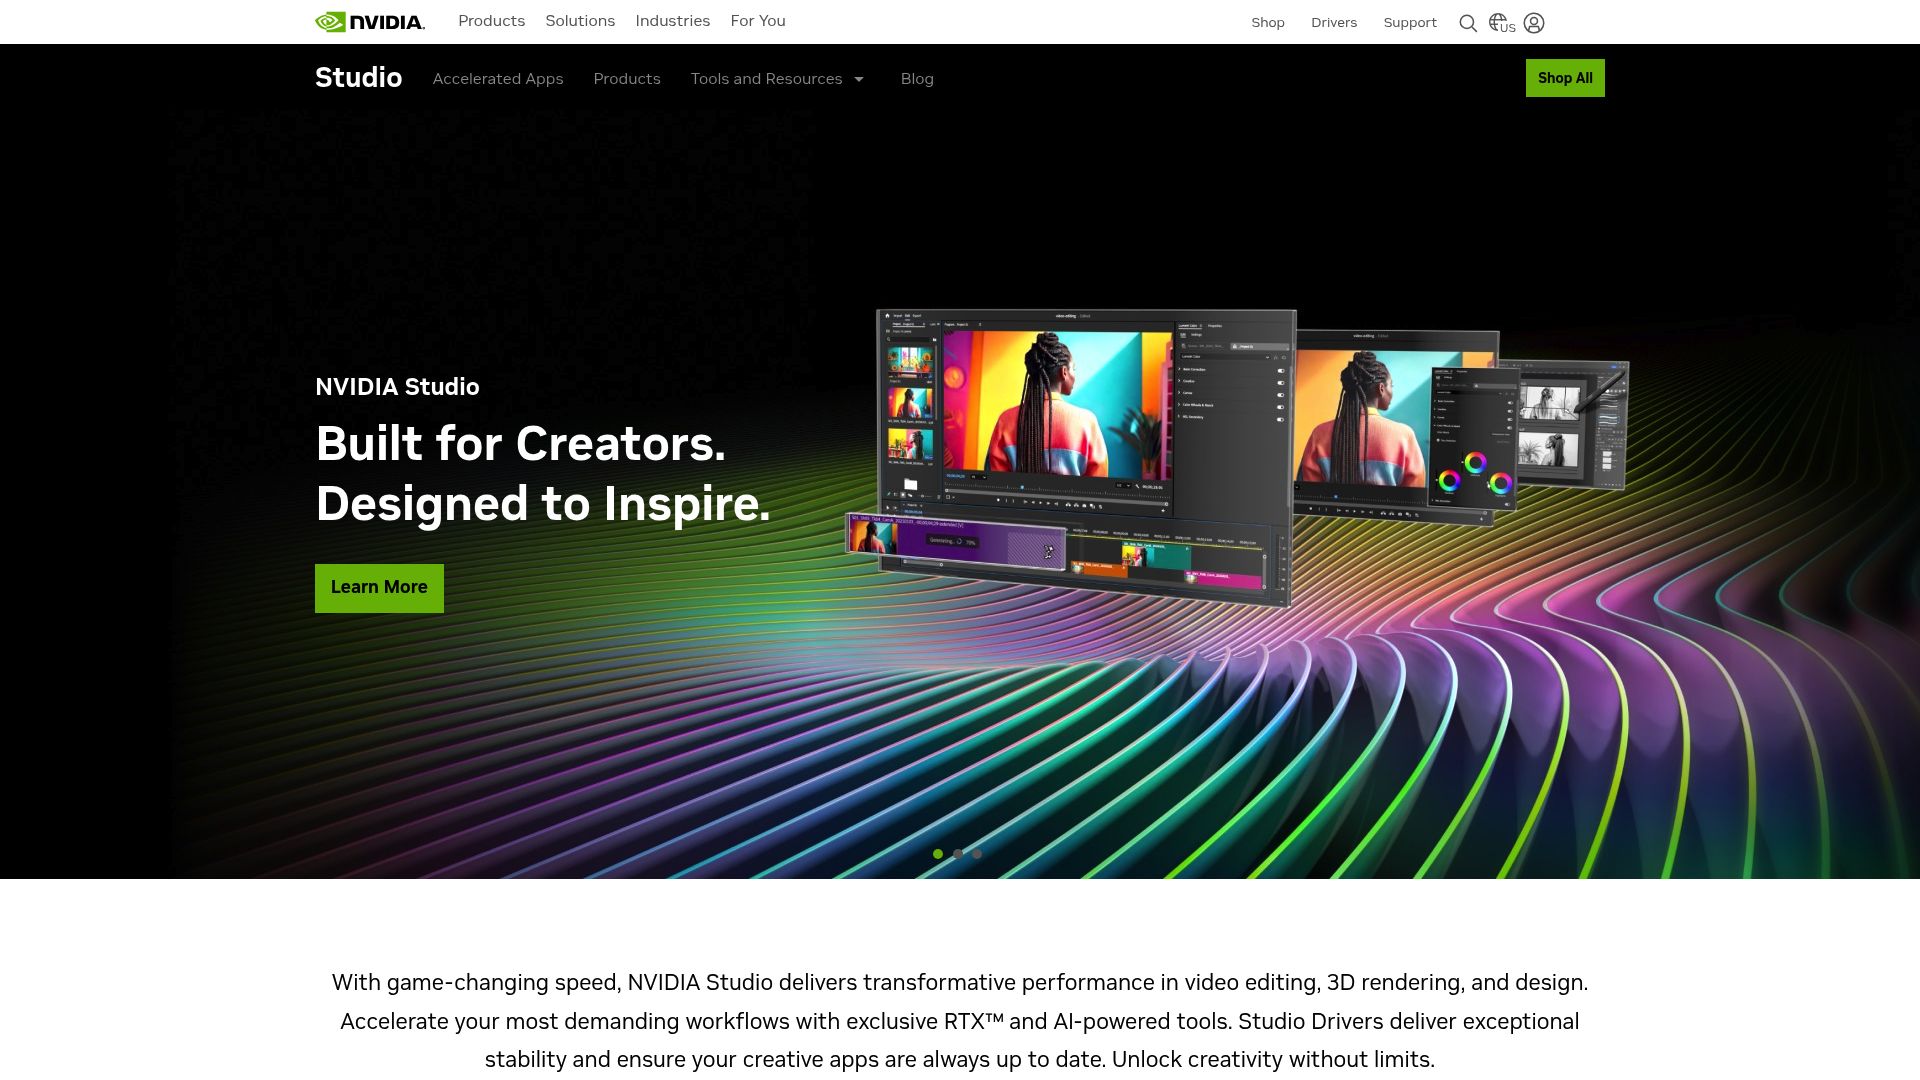
Task: Open the Support link
Action: [x=1409, y=22]
